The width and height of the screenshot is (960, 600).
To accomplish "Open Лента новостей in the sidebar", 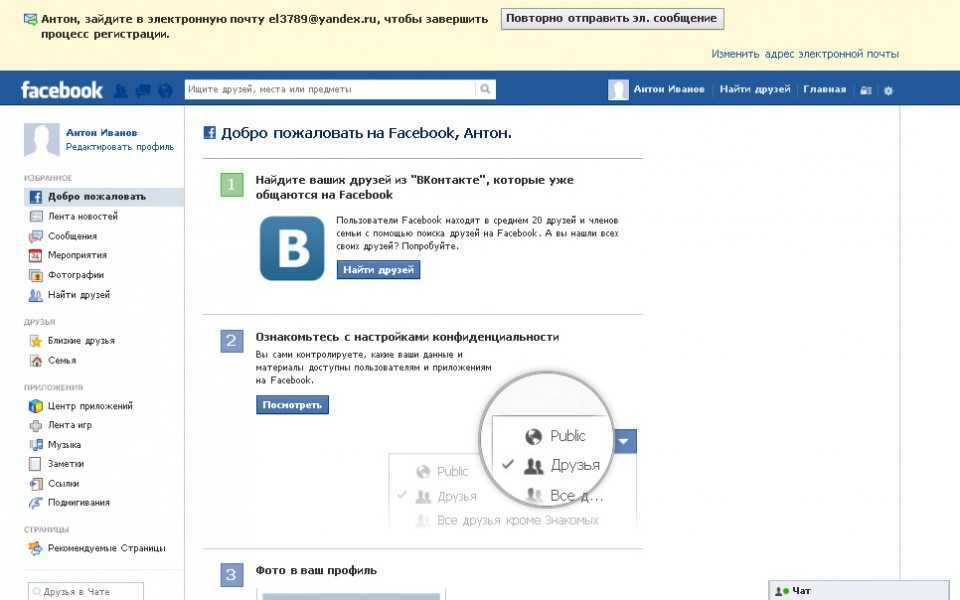I will pos(82,216).
